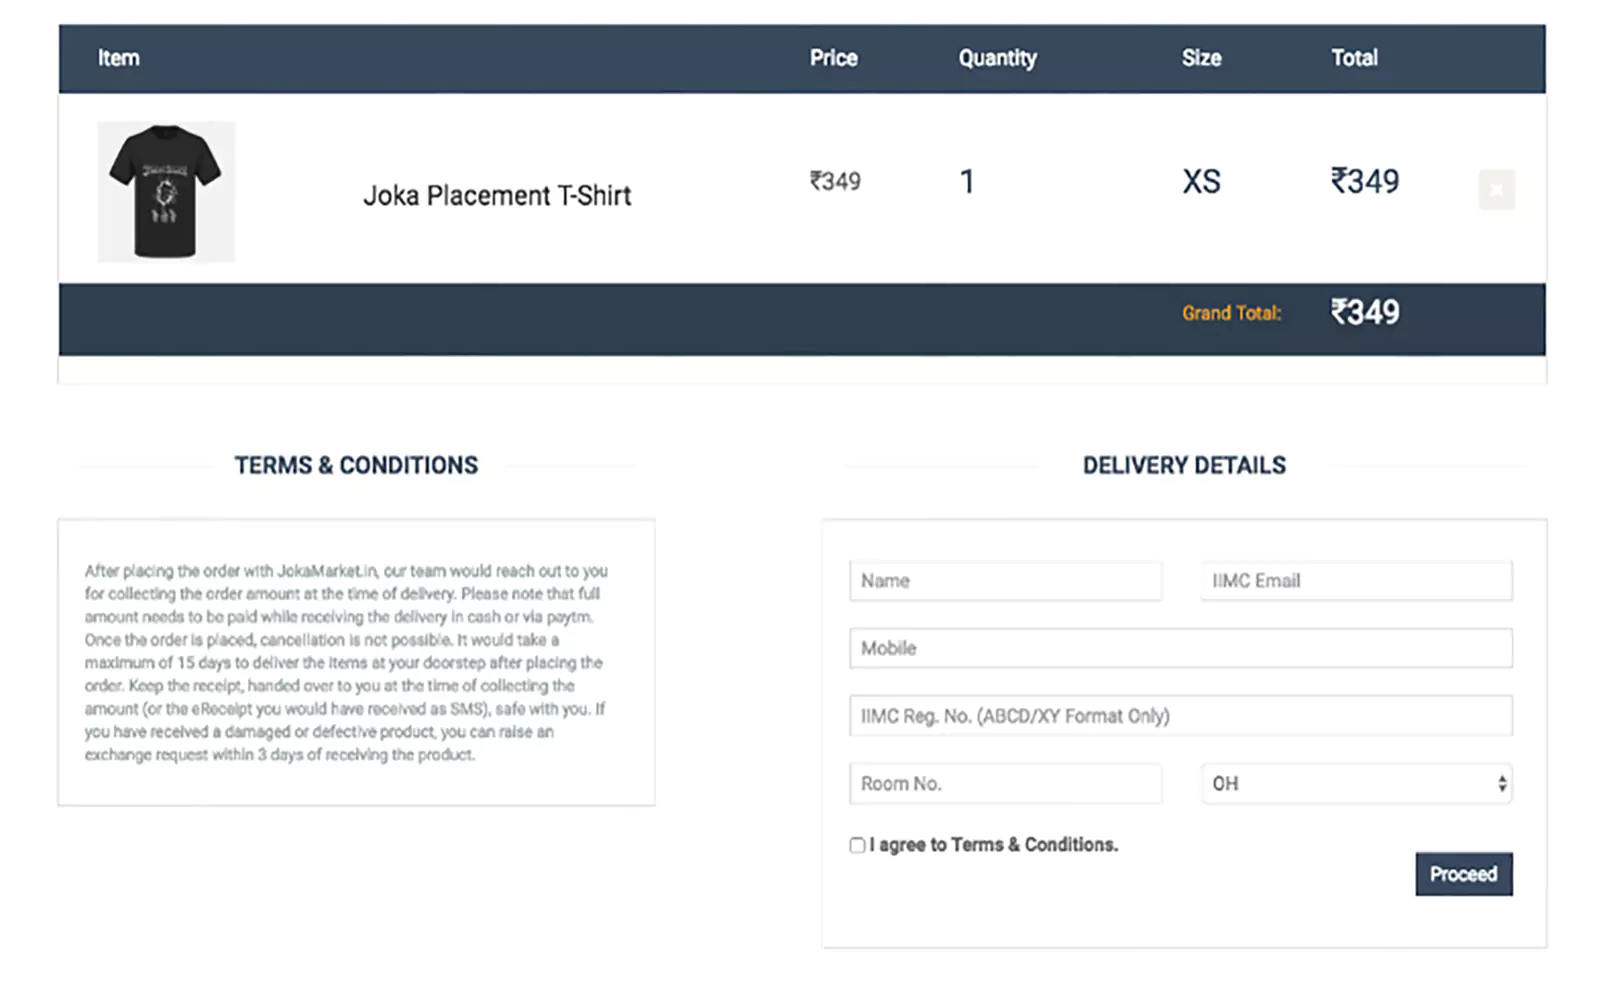Click the Joka Placement T-Shirt thumbnail

coord(165,191)
